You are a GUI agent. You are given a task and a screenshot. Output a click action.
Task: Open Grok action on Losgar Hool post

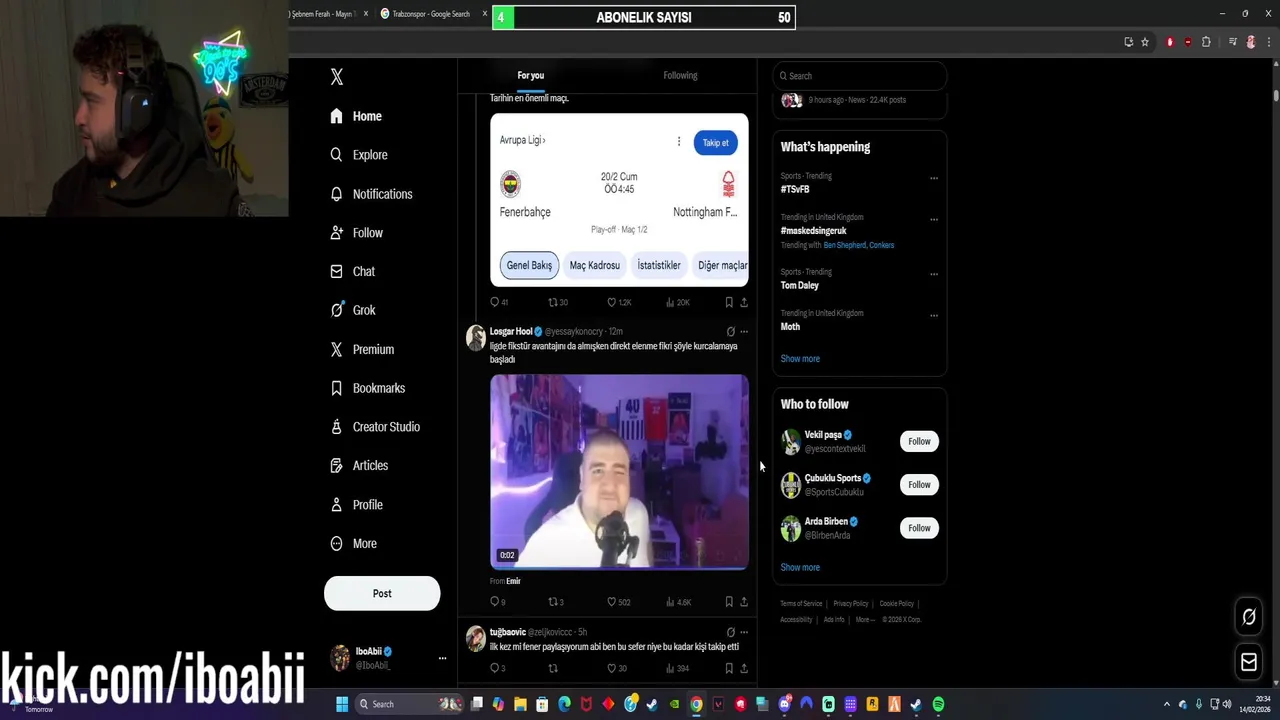click(730, 332)
